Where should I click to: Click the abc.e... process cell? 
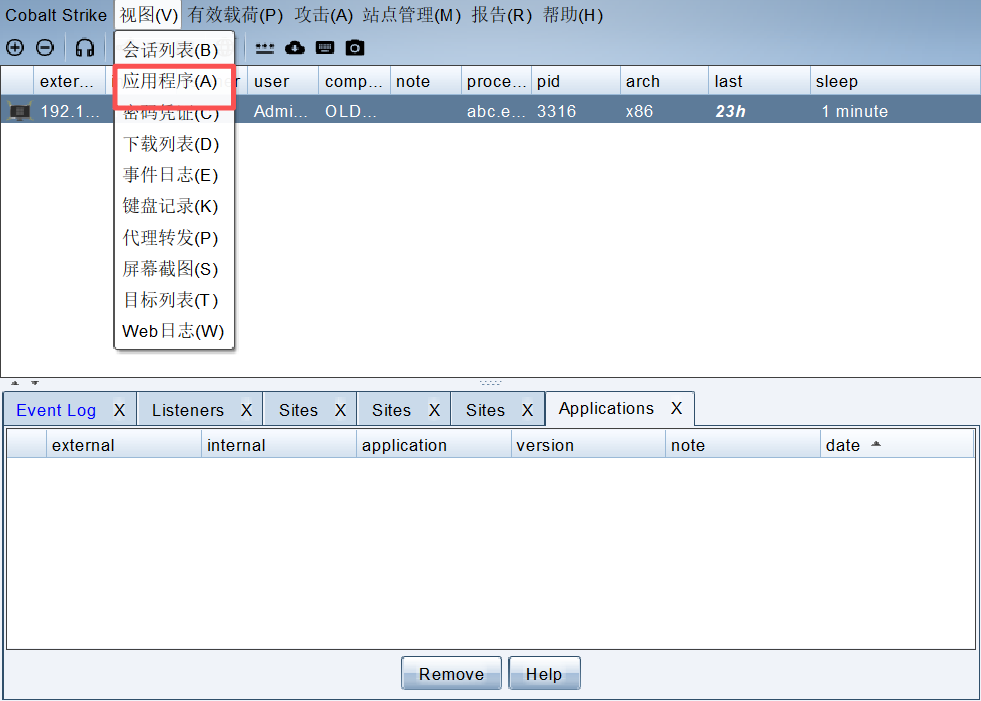point(496,111)
